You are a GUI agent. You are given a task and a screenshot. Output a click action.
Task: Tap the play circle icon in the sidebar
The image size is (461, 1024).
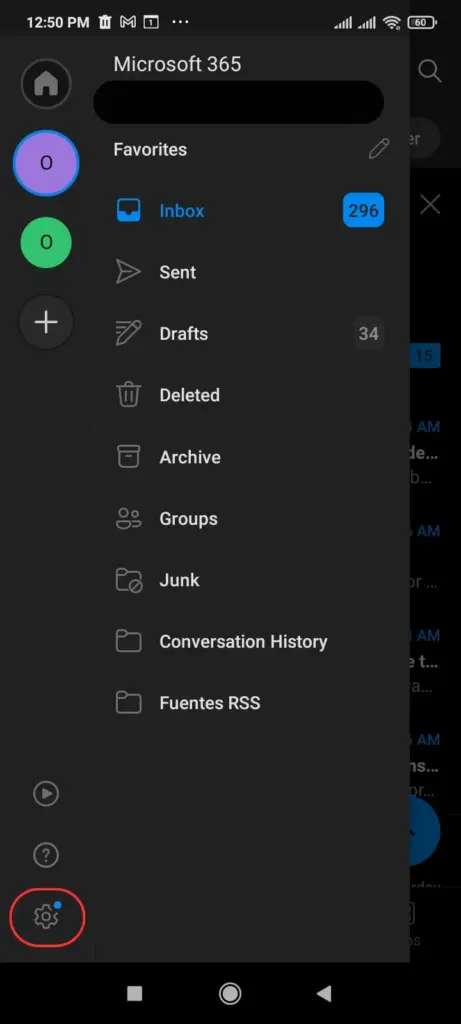point(46,793)
